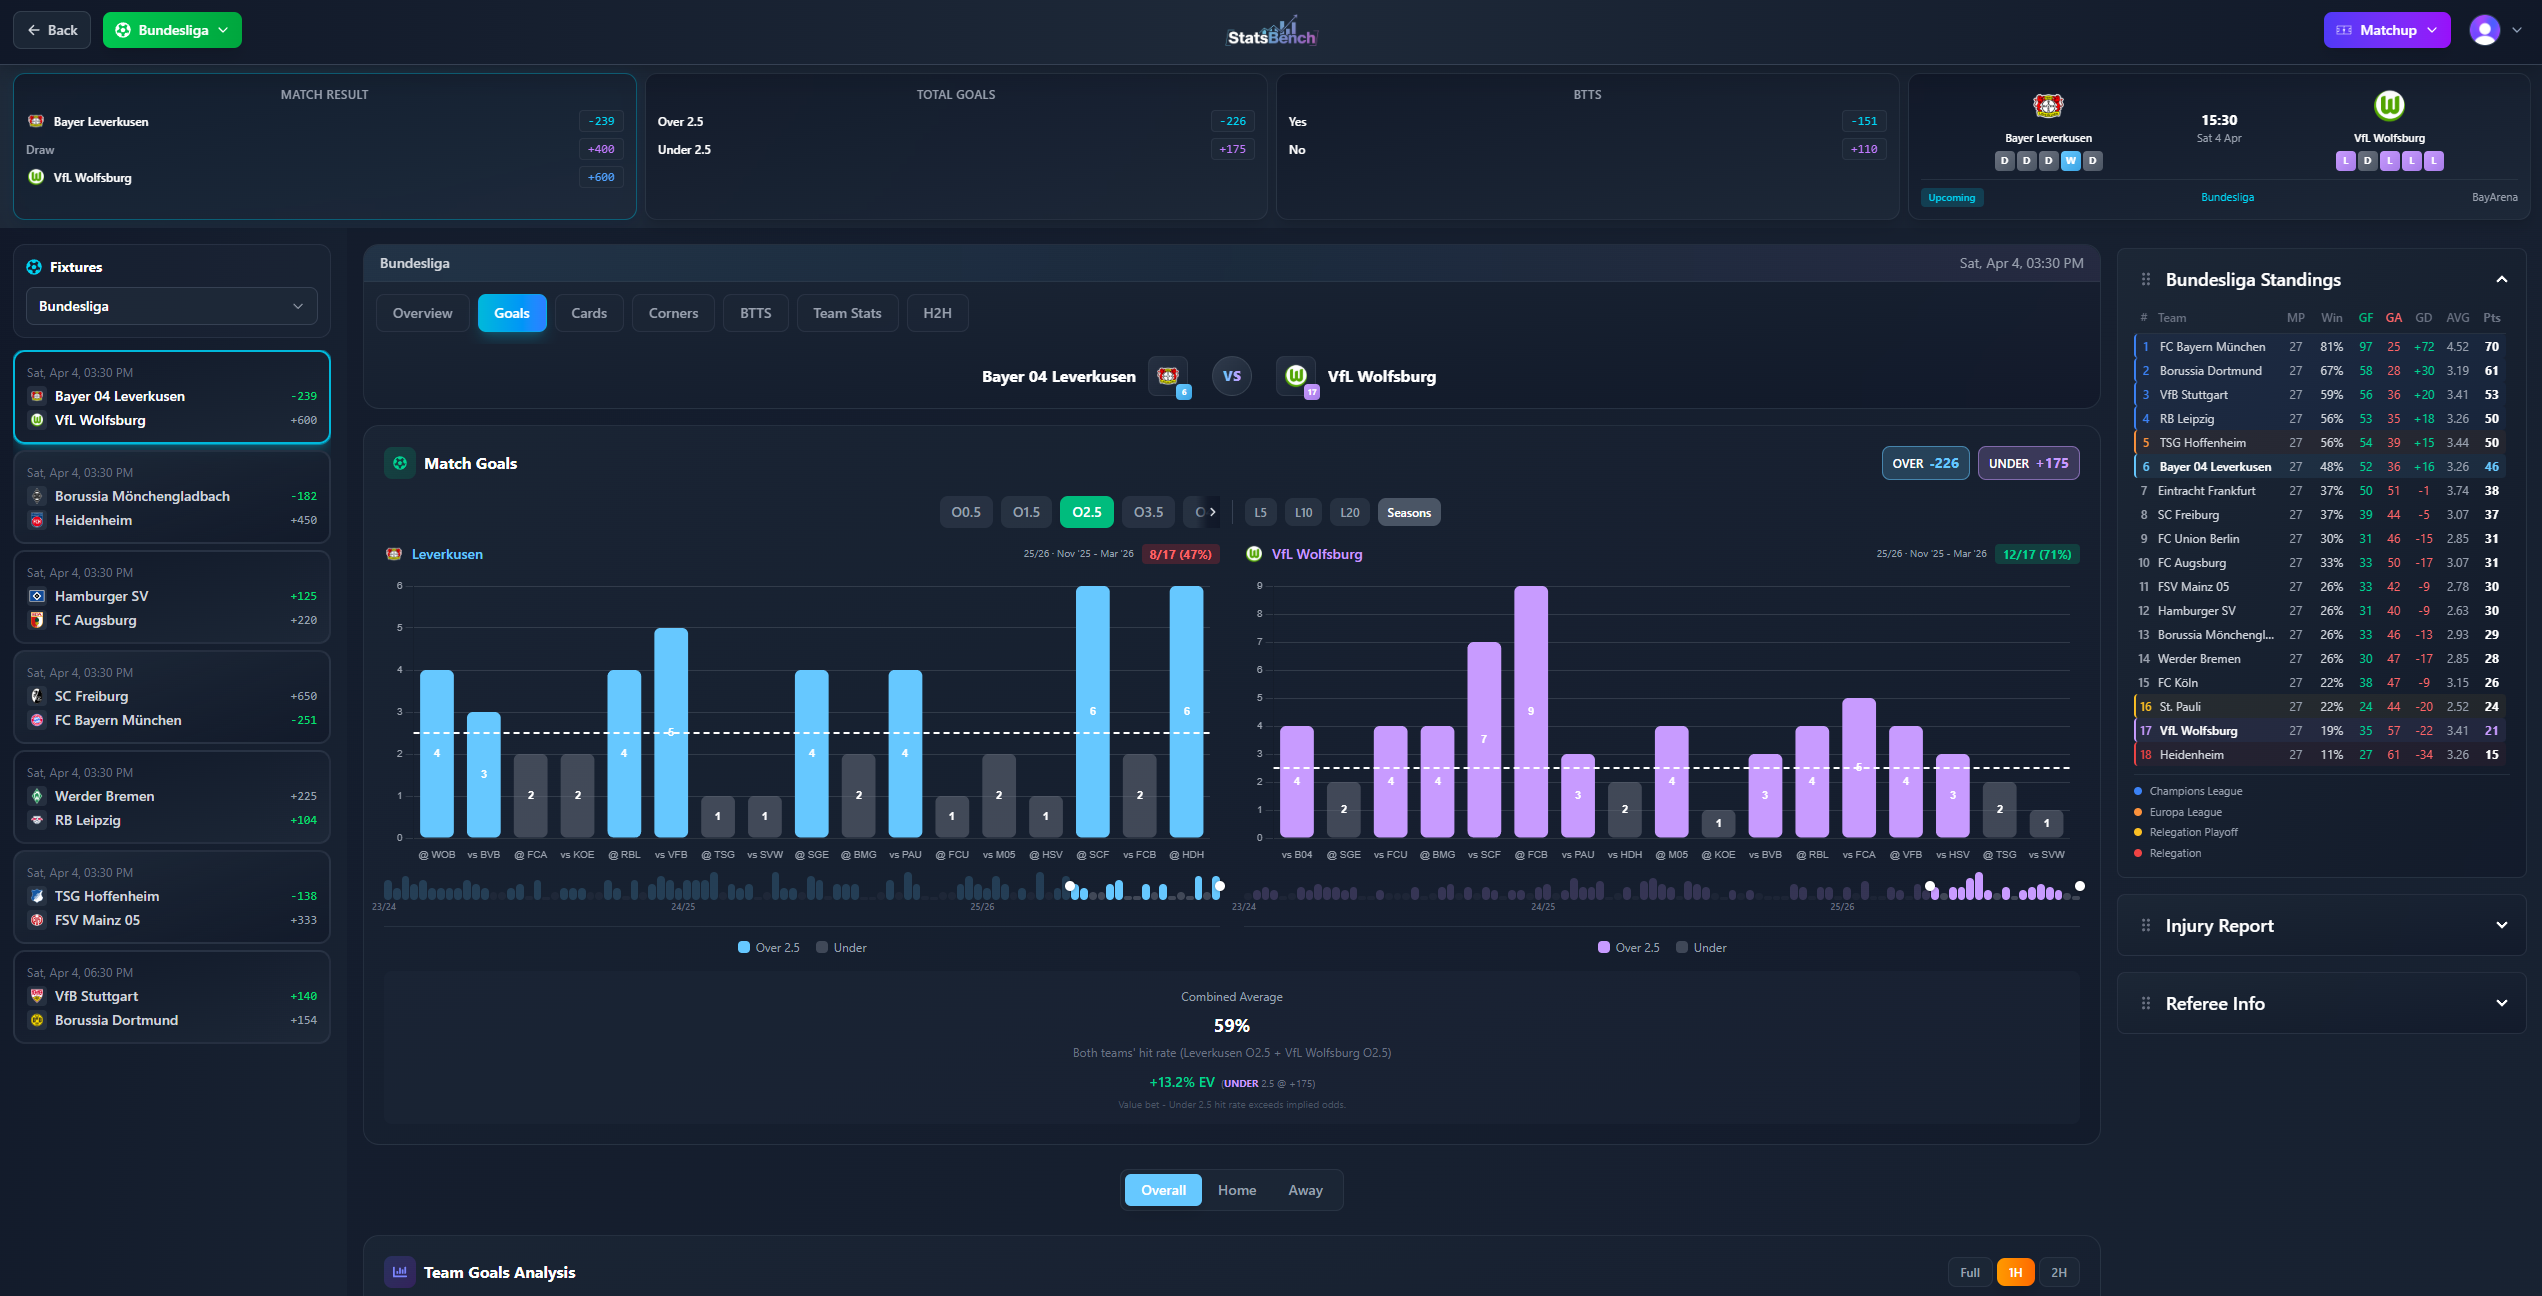Click the Bayer Leverkusen crest beside VS

[x=1167, y=376]
